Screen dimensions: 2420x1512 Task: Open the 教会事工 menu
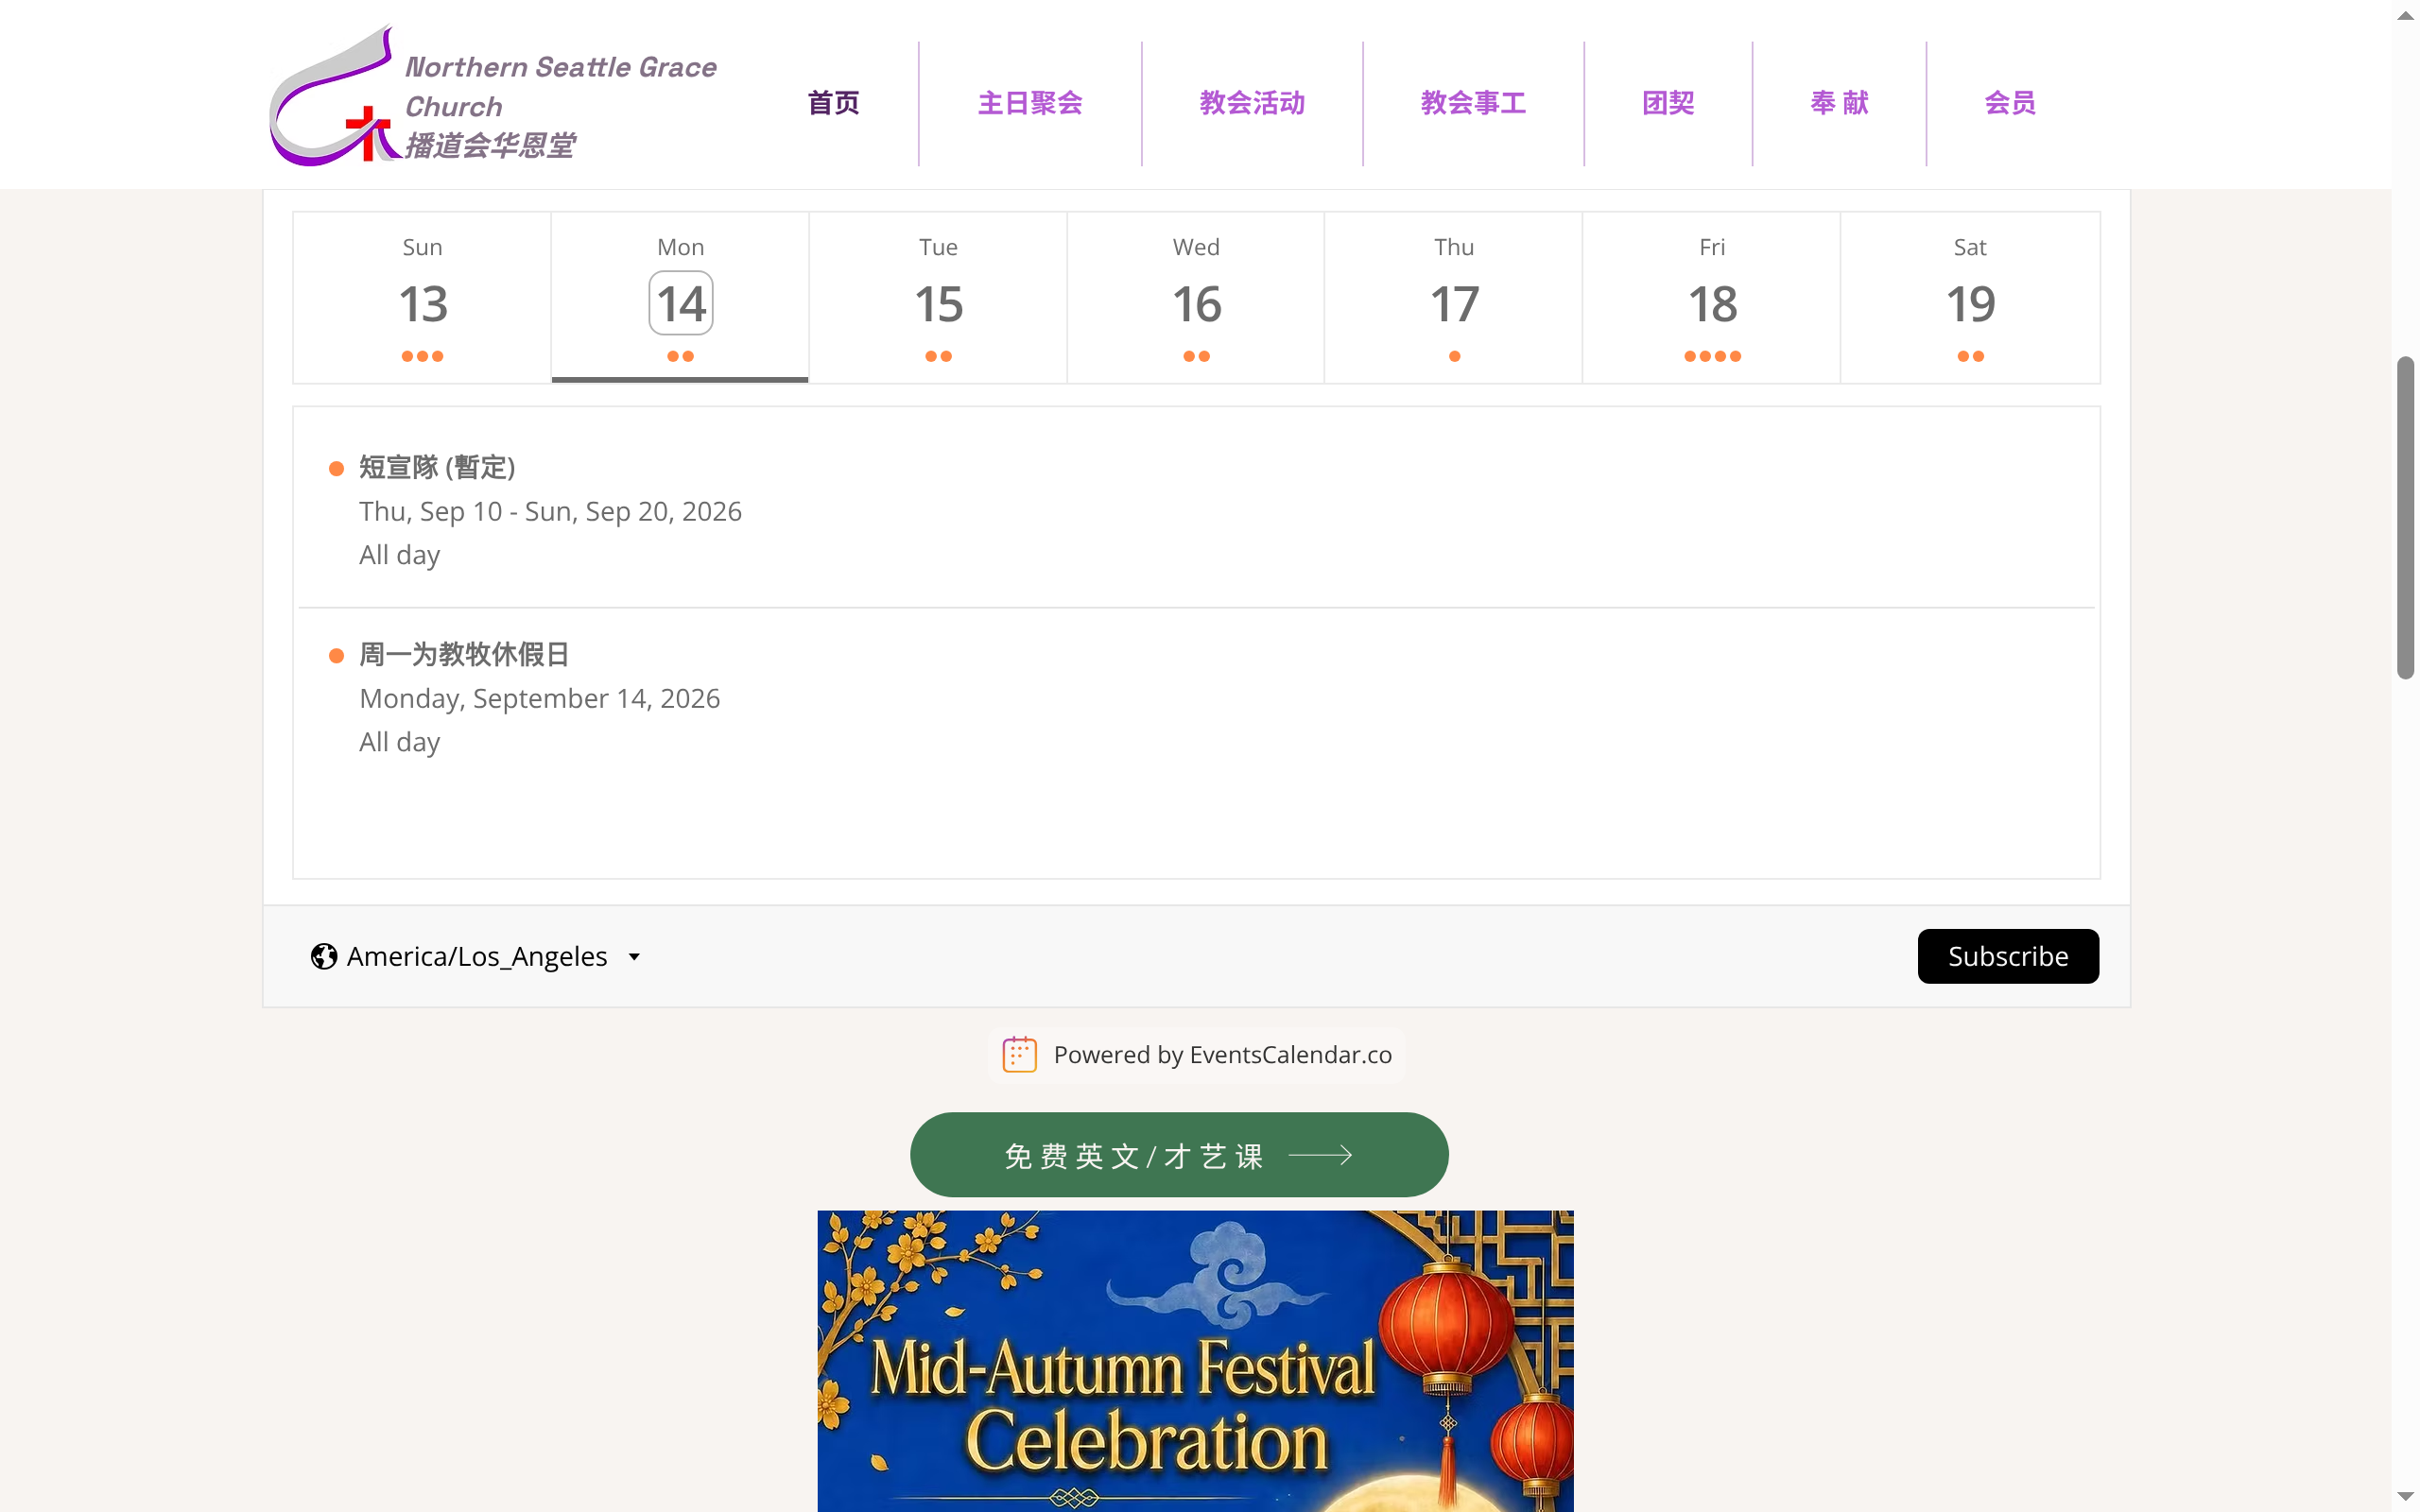pyautogui.click(x=1473, y=103)
